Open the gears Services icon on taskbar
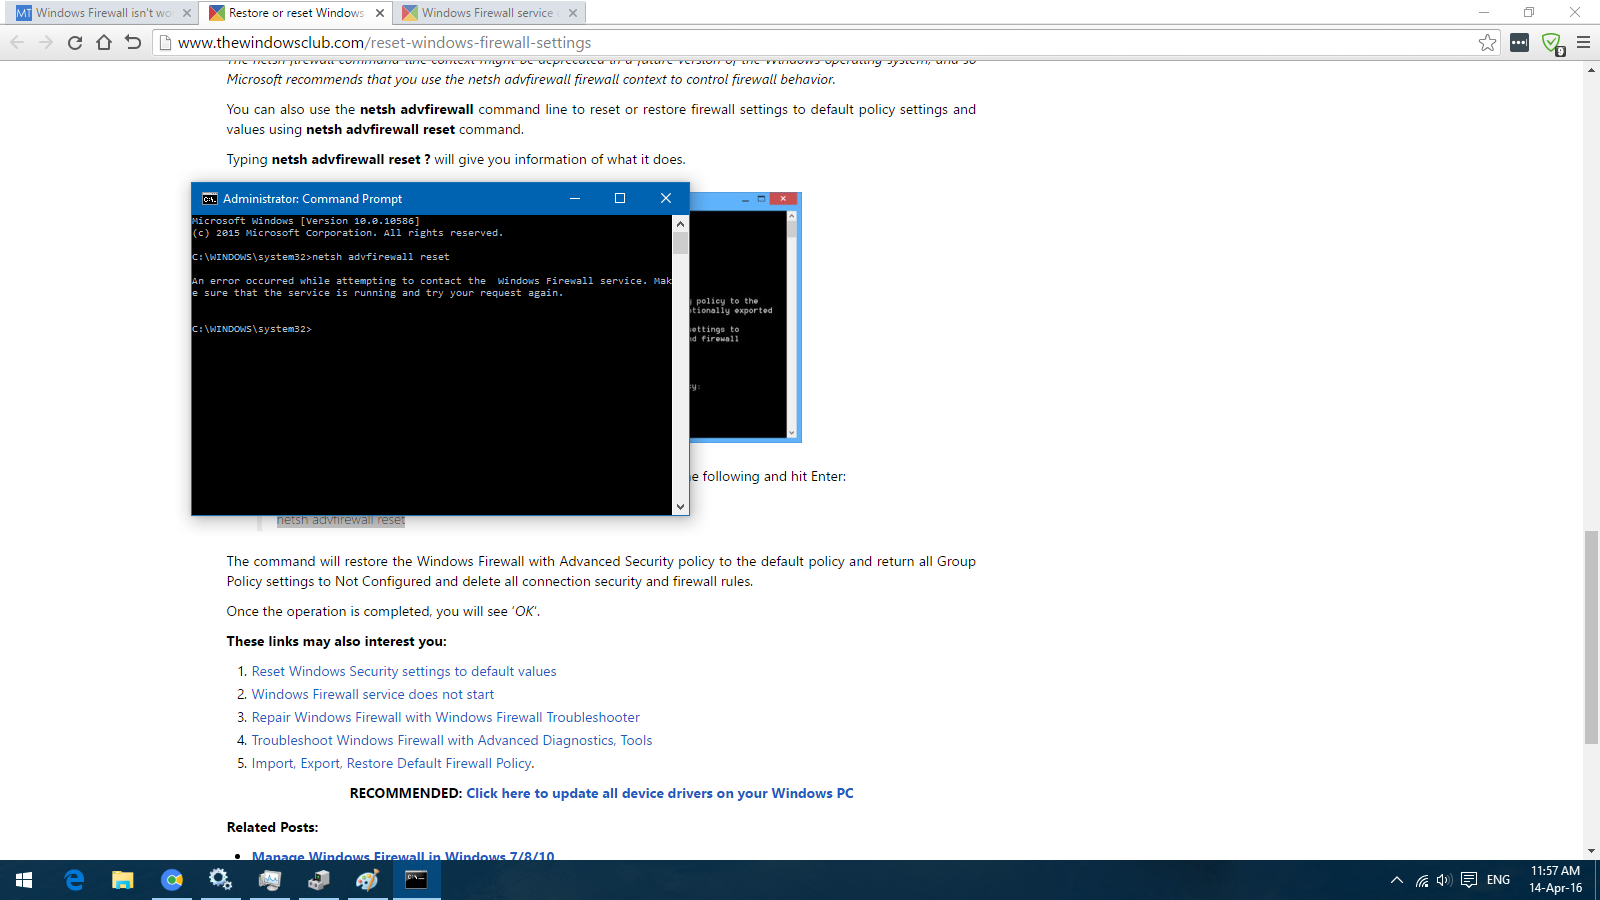Screen dimensions: 1600x900 pos(220,880)
